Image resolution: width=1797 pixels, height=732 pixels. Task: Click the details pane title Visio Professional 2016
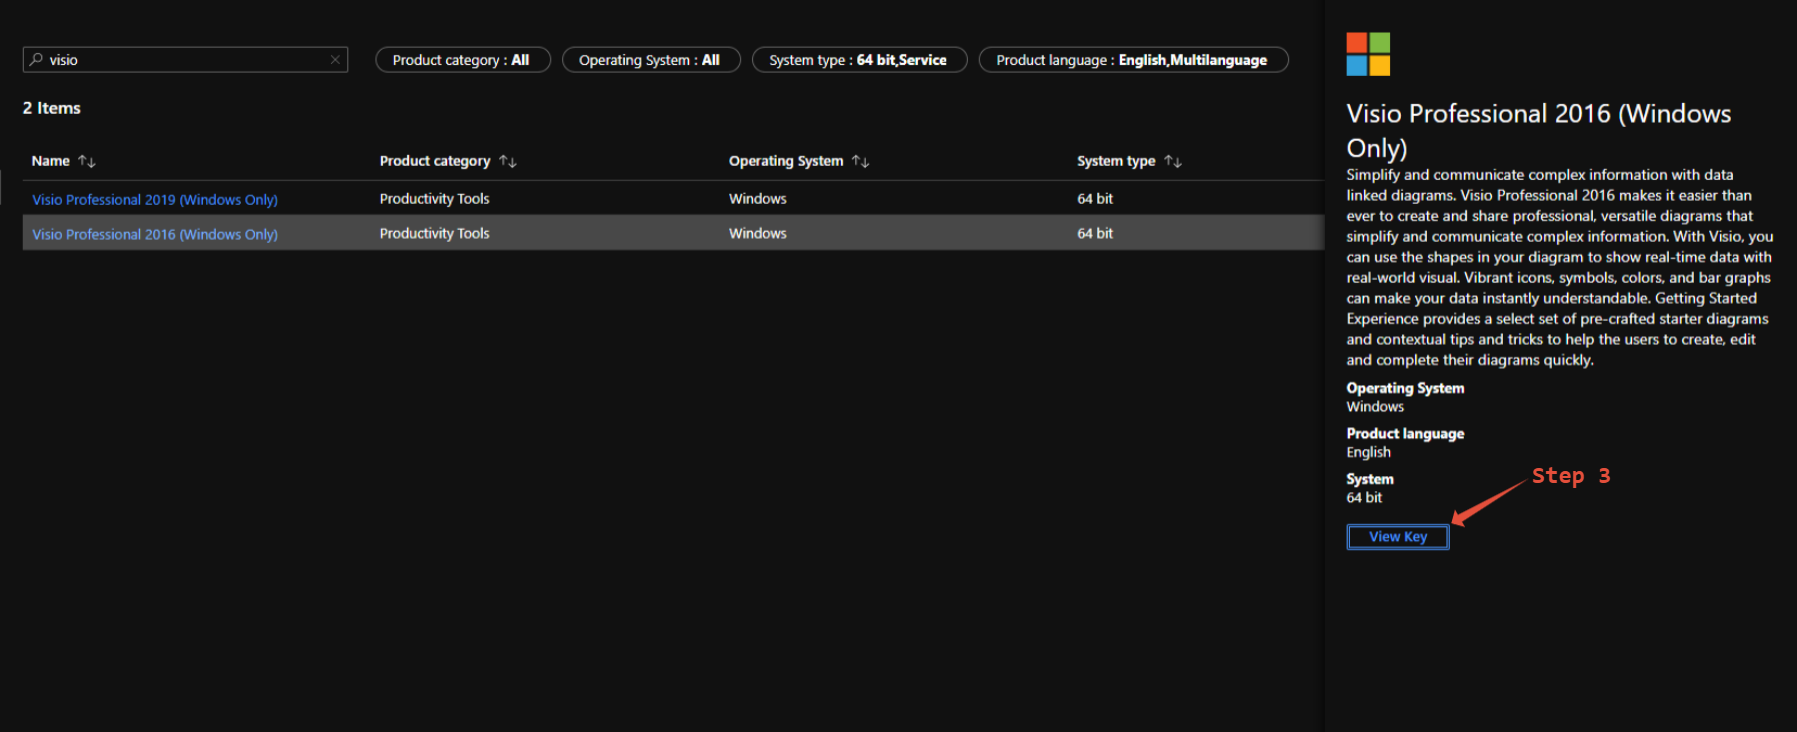point(1538,130)
